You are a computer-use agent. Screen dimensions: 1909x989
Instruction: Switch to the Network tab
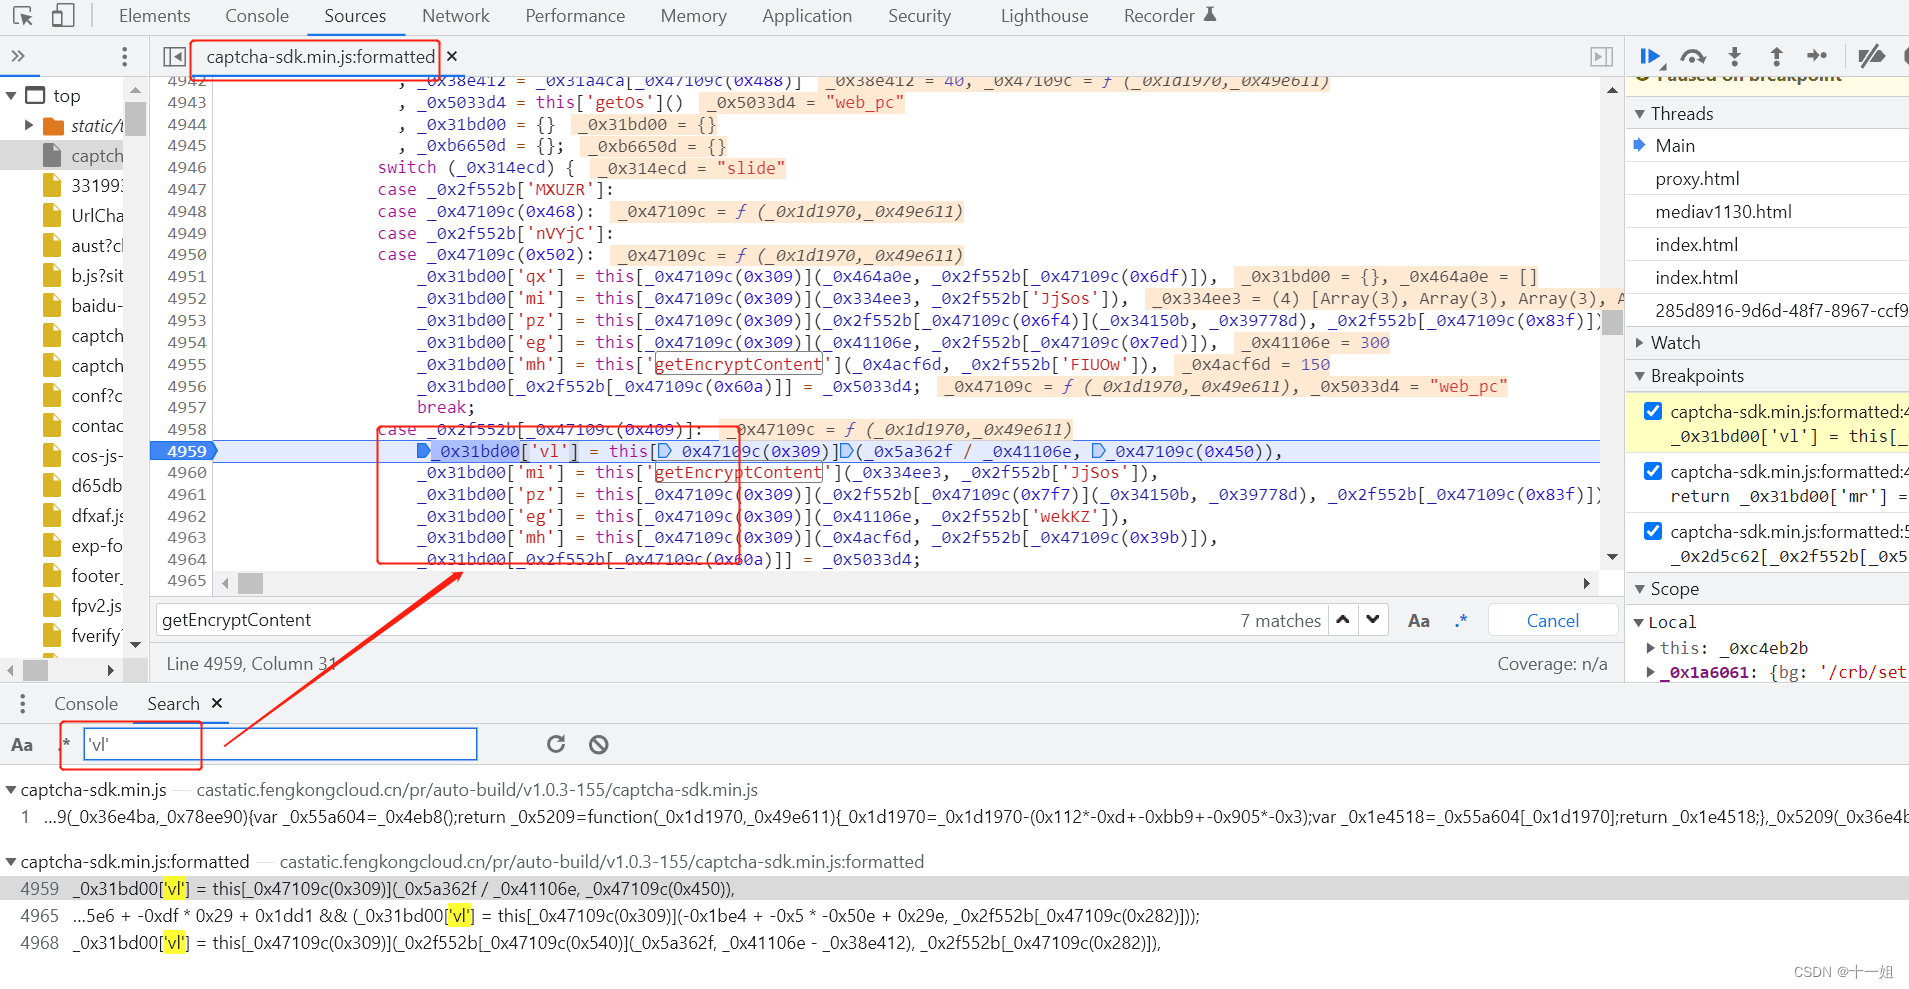[x=456, y=16]
